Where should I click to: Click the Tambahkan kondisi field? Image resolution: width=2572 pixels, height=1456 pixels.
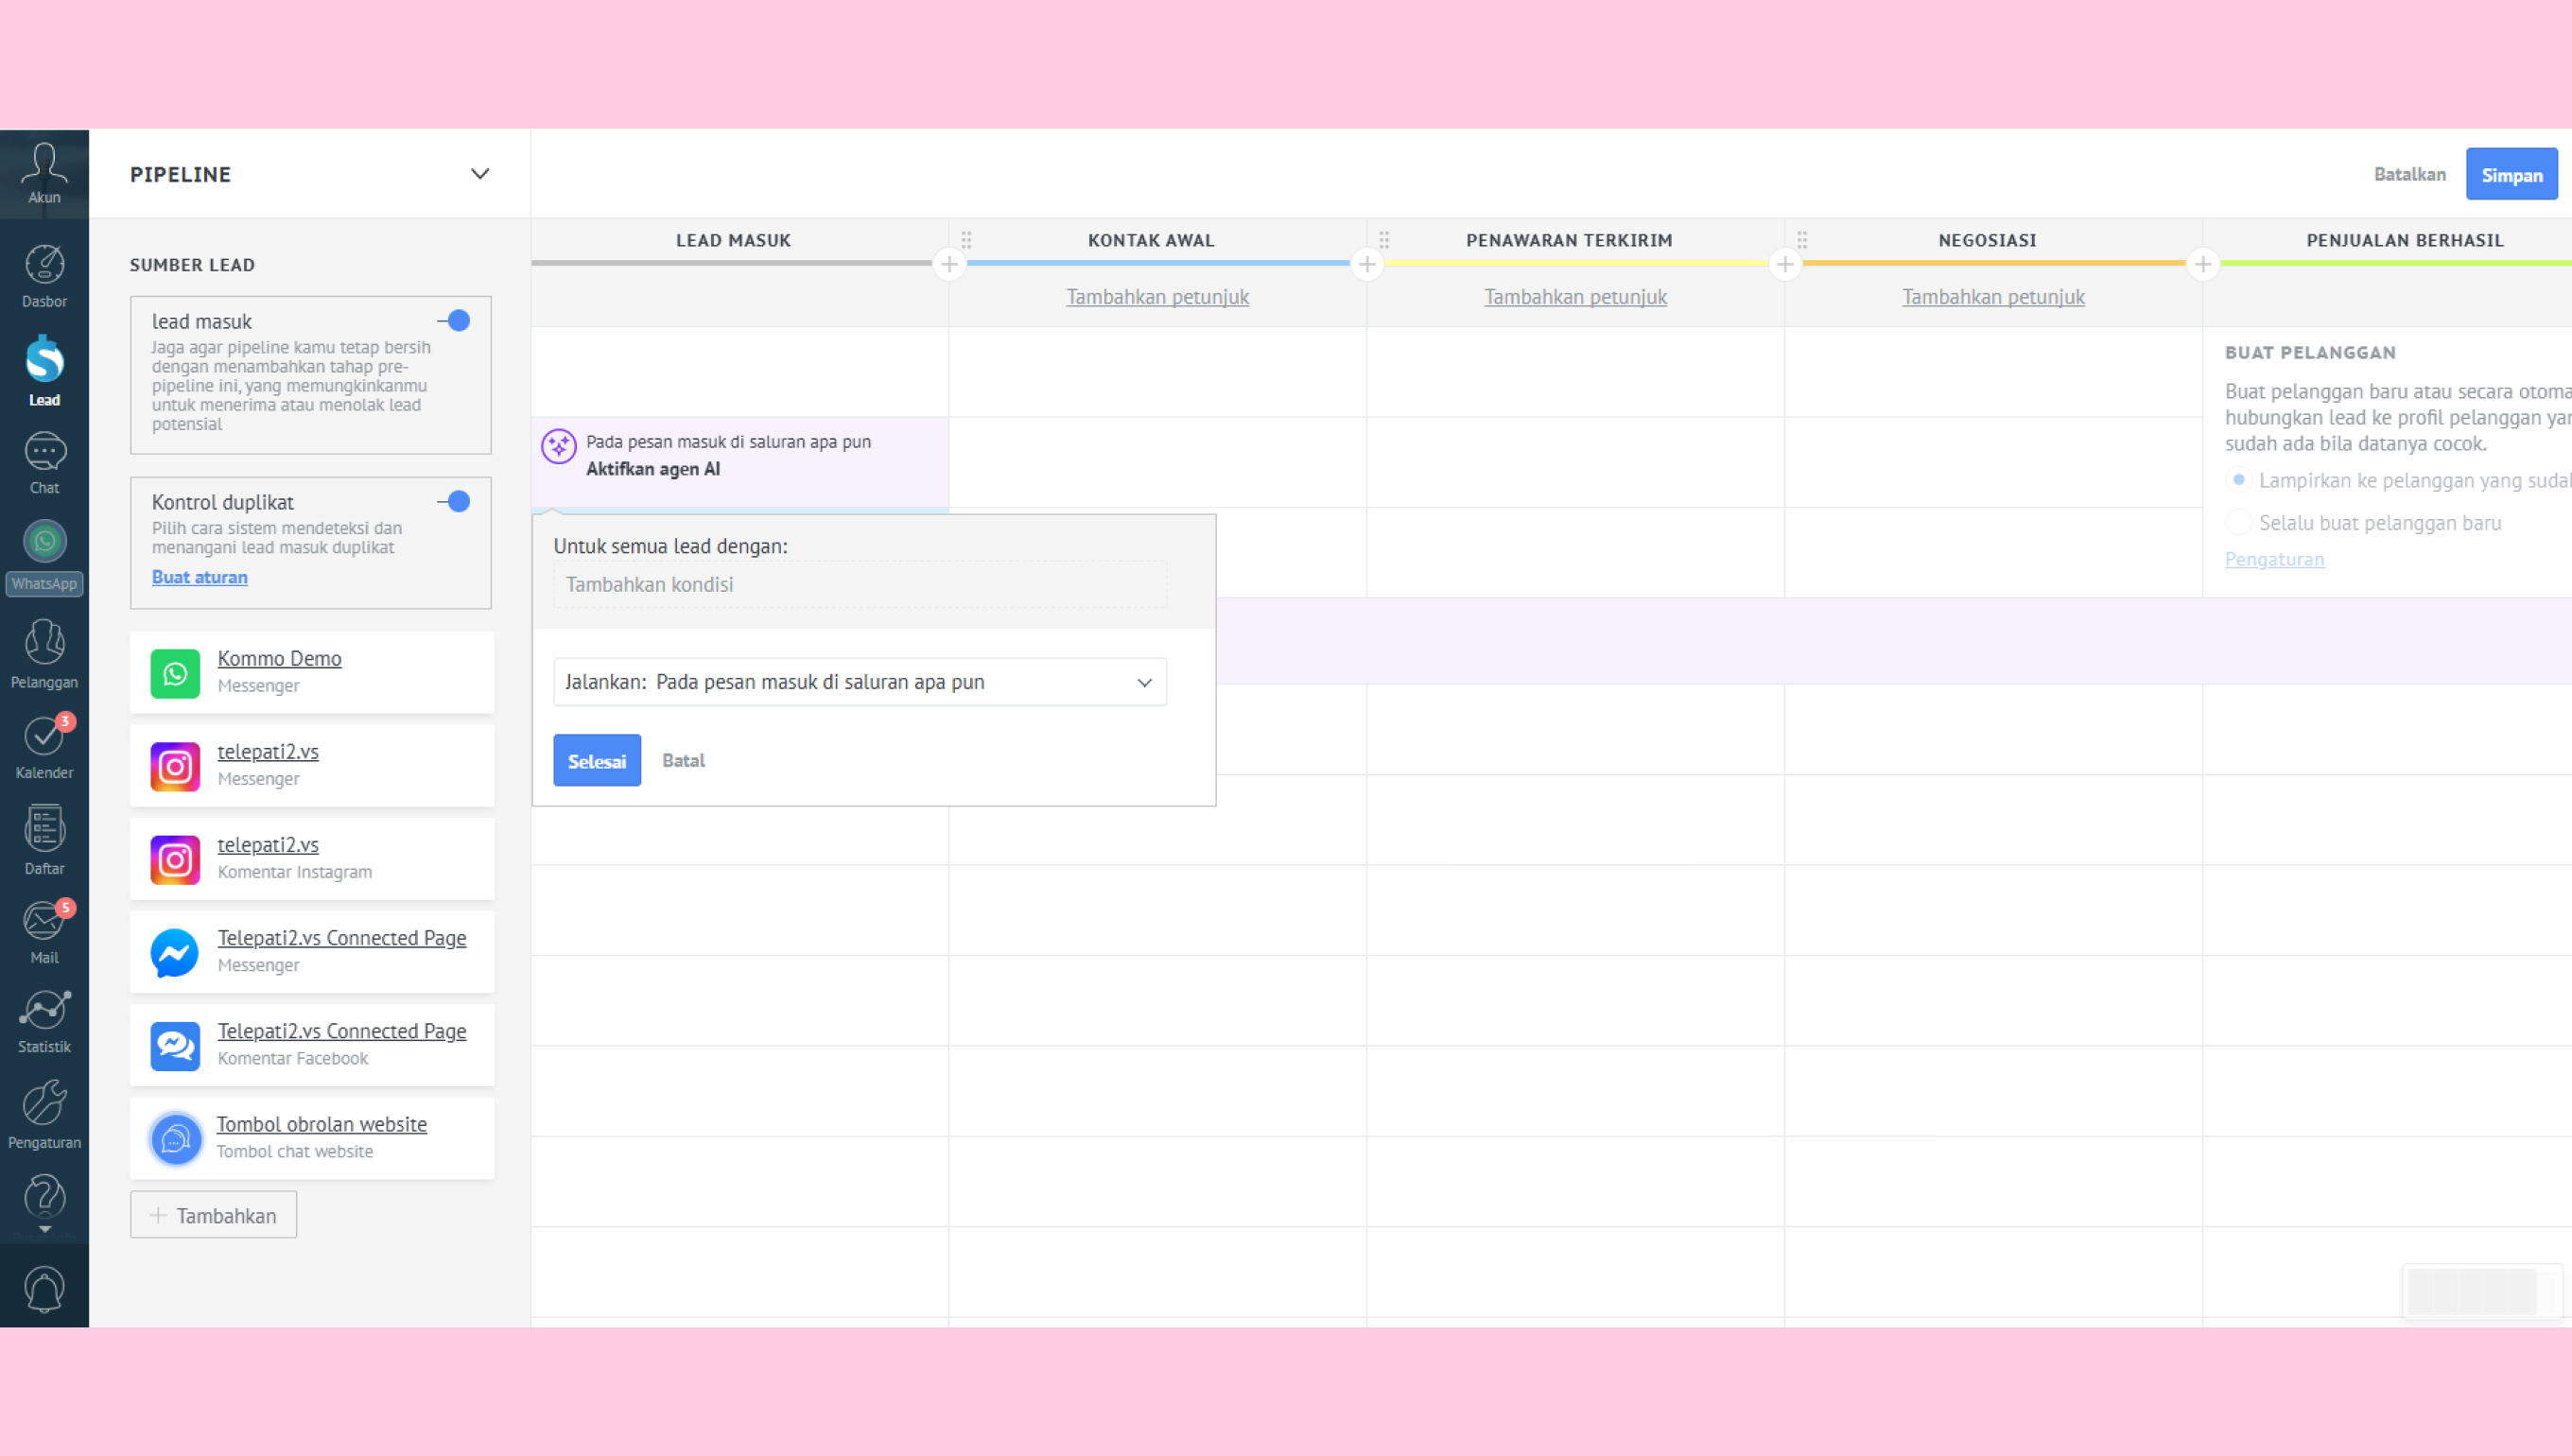pos(860,584)
